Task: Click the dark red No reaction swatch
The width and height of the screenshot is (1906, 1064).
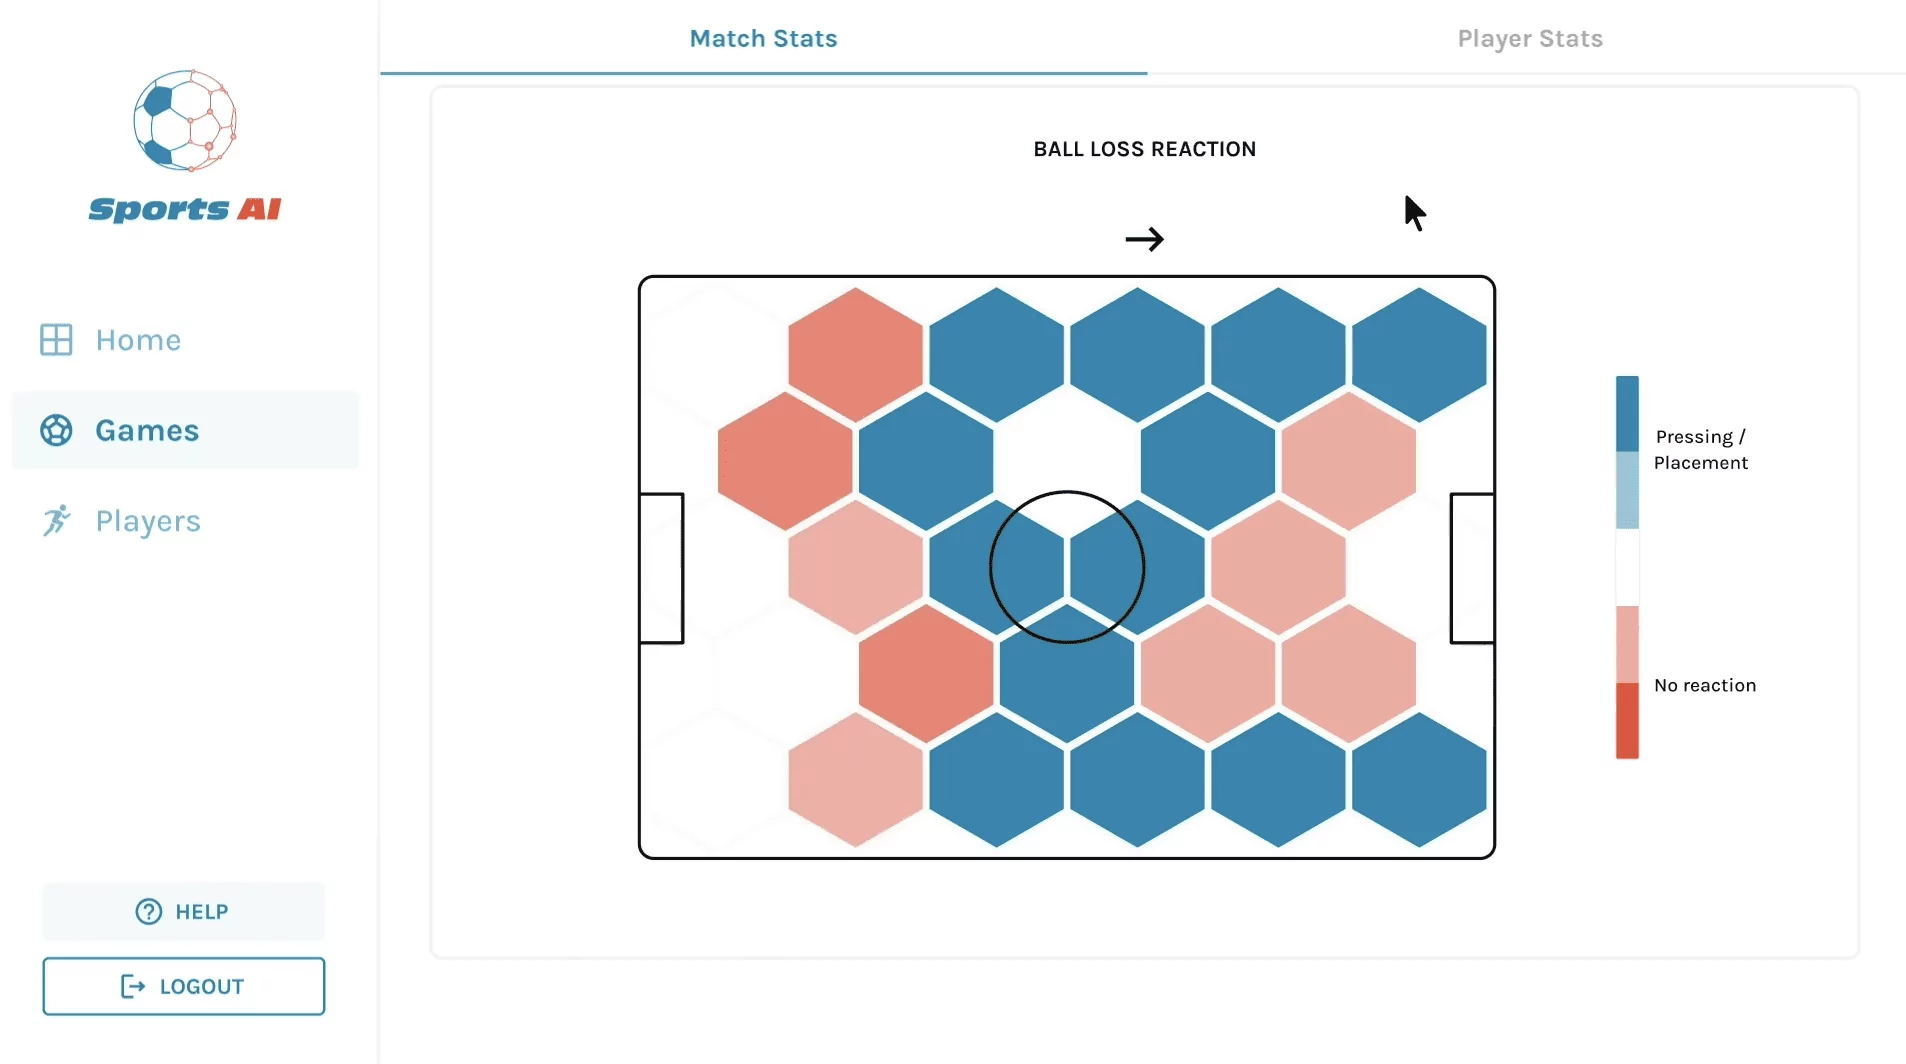Action: tap(1627, 721)
